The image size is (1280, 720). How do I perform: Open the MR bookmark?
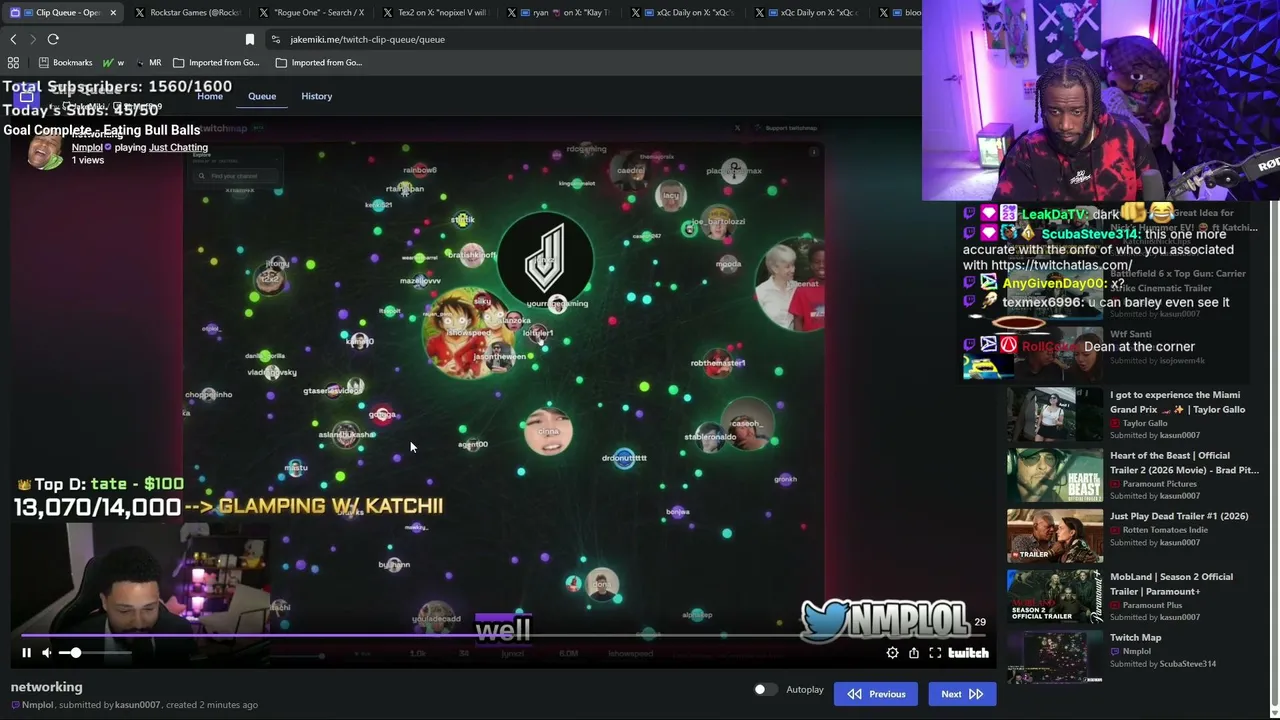click(148, 62)
